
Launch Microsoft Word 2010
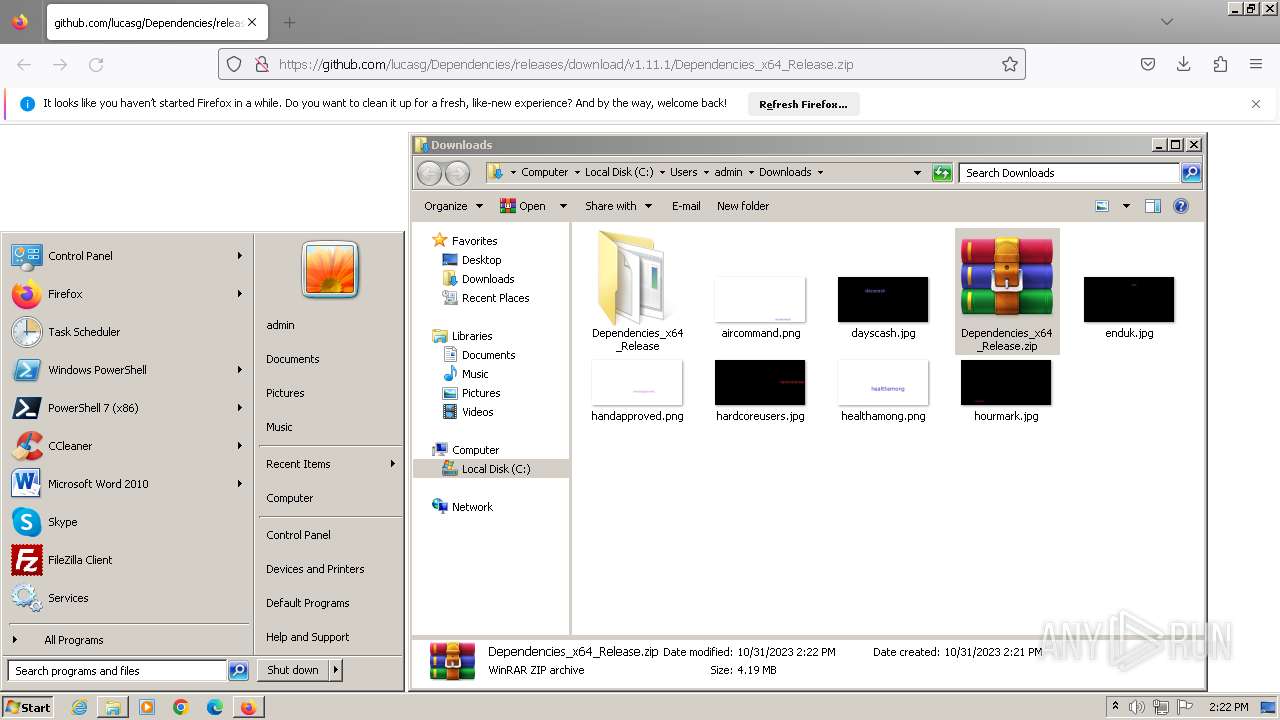[128, 484]
